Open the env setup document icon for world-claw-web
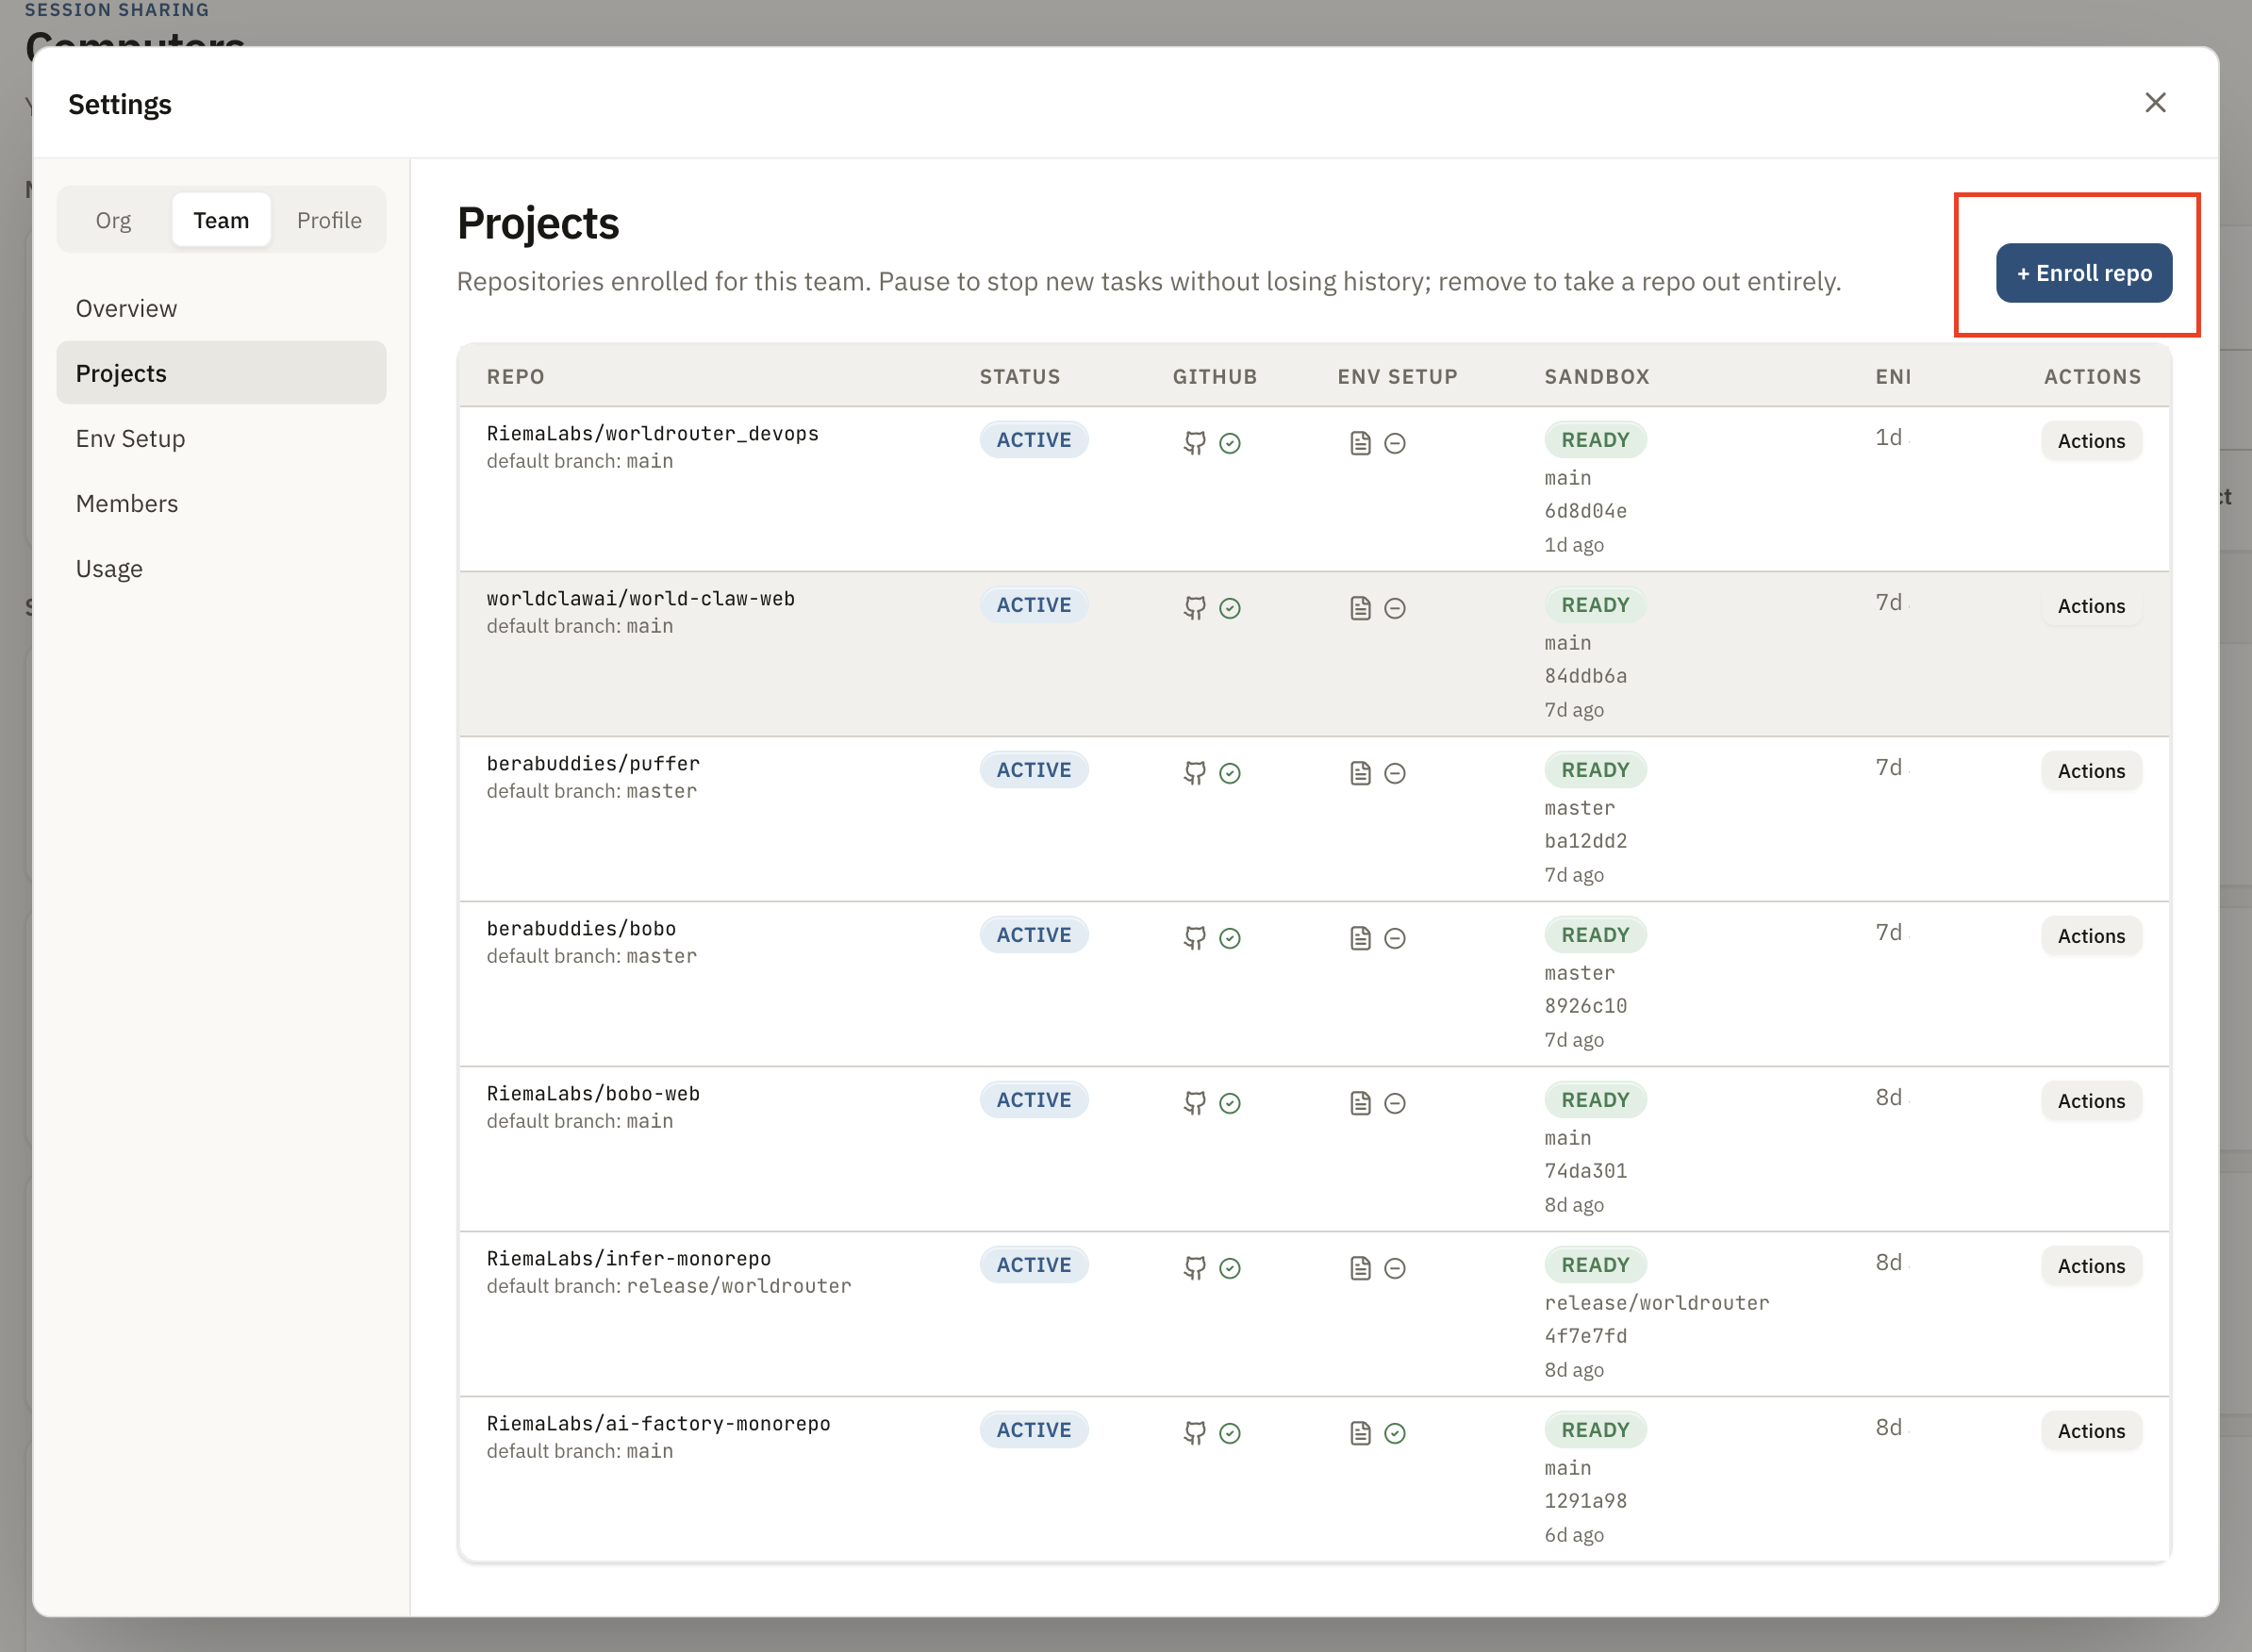The width and height of the screenshot is (2252, 1652). [1360, 608]
